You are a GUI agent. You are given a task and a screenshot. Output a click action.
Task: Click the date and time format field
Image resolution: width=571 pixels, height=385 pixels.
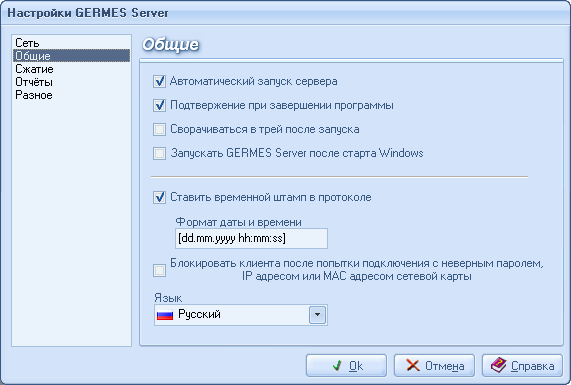pos(251,239)
